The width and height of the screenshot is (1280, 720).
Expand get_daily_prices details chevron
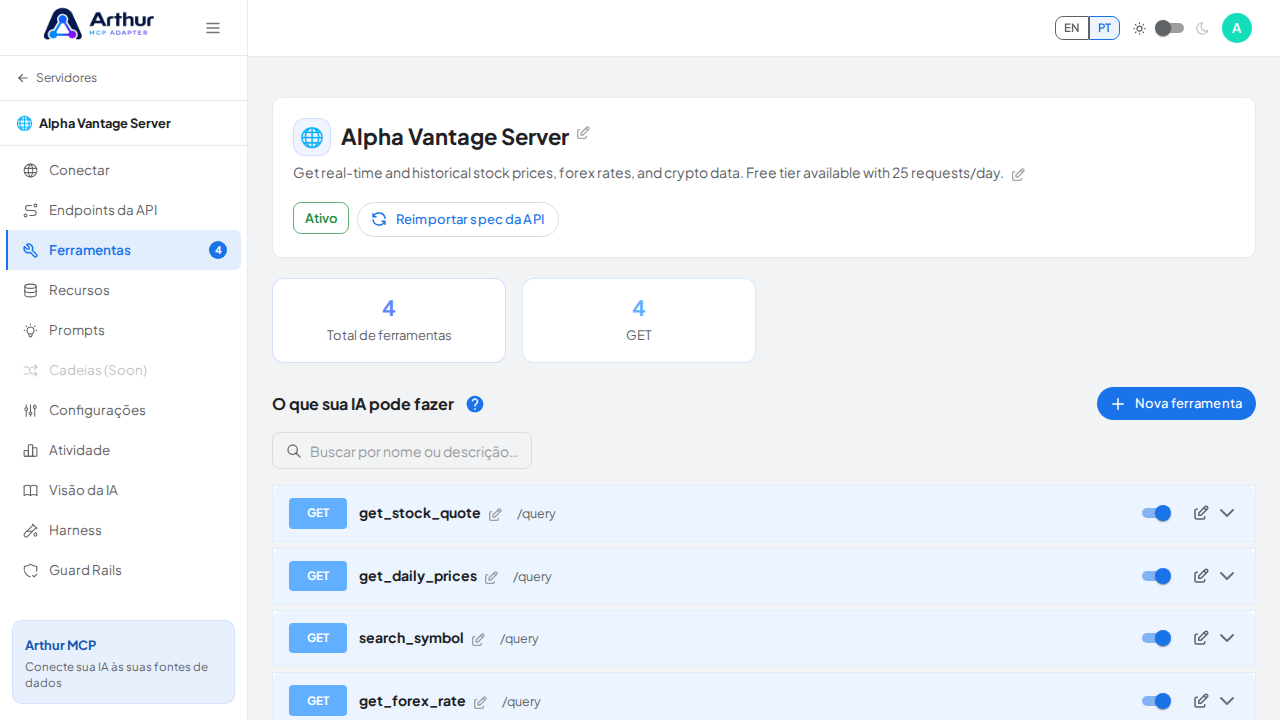tap(1227, 576)
